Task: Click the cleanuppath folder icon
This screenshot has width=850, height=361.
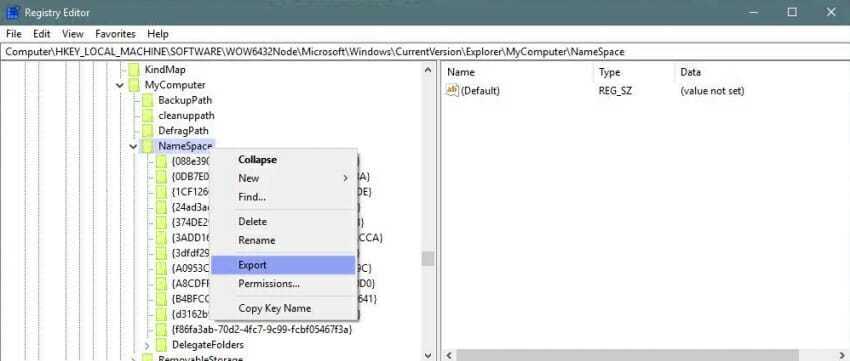Action: coord(147,115)
